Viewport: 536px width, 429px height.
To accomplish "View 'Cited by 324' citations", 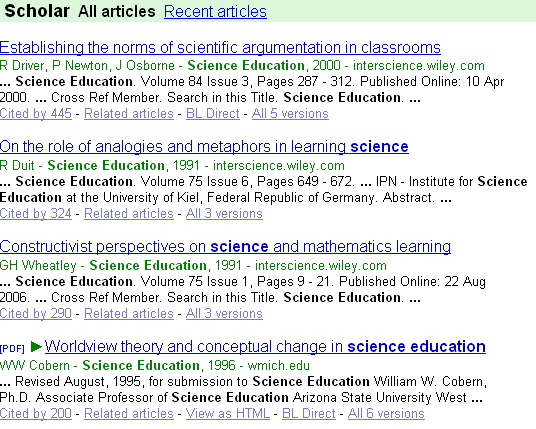I will (36, 214).
